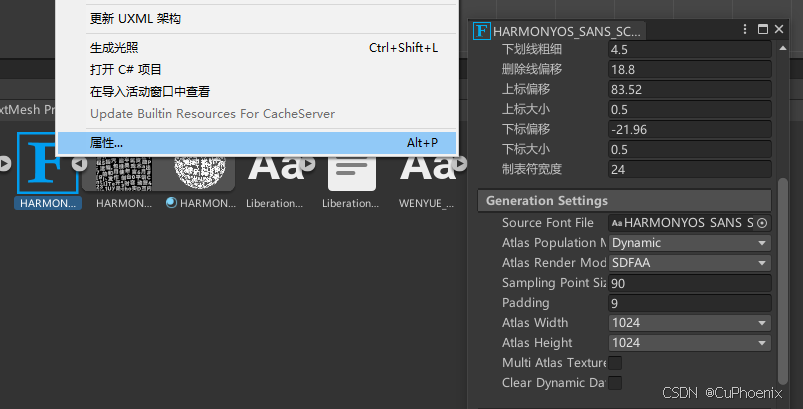
Task: Select the selected HARMONYOS font asset icon
Action: [x=47, y=163]
